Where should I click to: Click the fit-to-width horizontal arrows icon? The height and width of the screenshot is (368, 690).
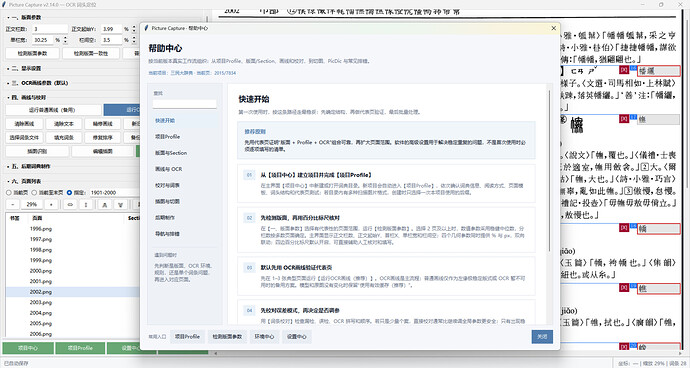70,205
